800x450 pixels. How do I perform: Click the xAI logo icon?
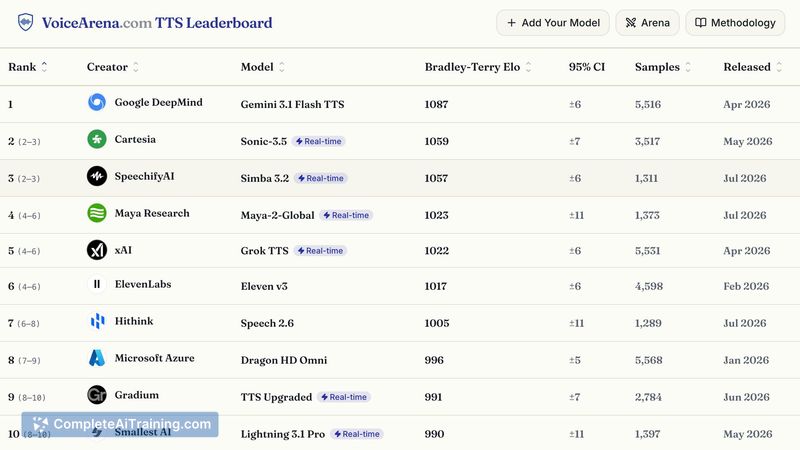pos(97,250)
